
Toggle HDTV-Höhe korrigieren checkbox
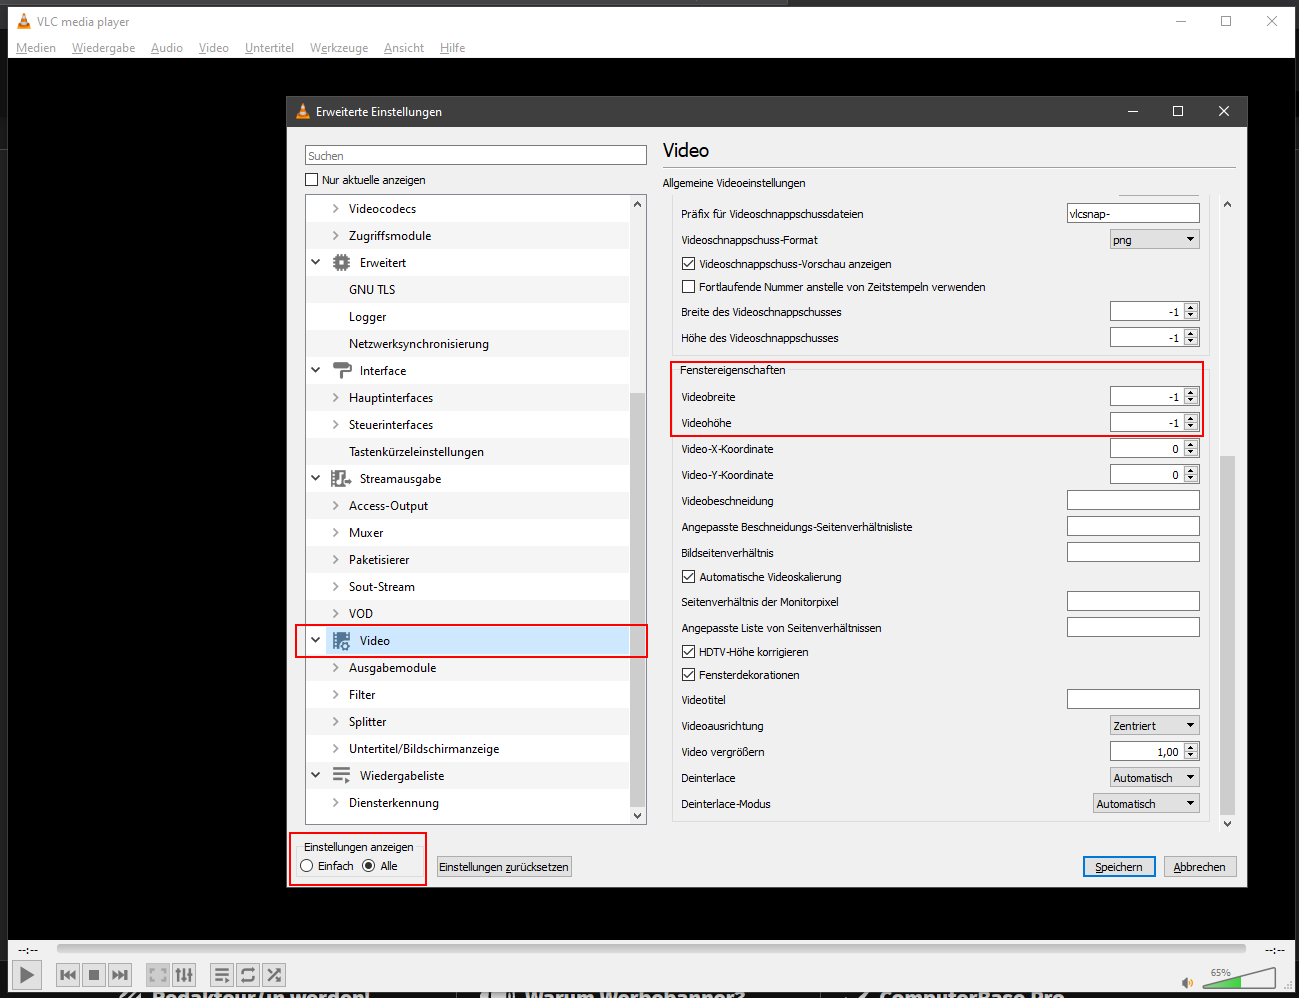(688, 652)
